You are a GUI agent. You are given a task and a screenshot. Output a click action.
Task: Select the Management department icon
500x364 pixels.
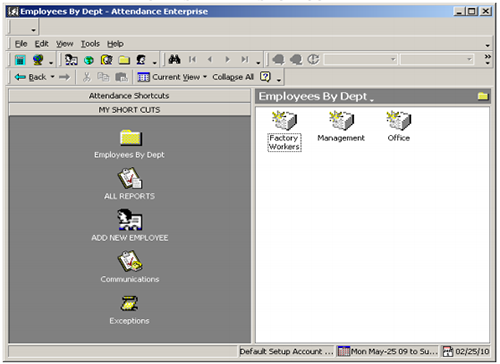pyautogui.click(x=341, y=121)
